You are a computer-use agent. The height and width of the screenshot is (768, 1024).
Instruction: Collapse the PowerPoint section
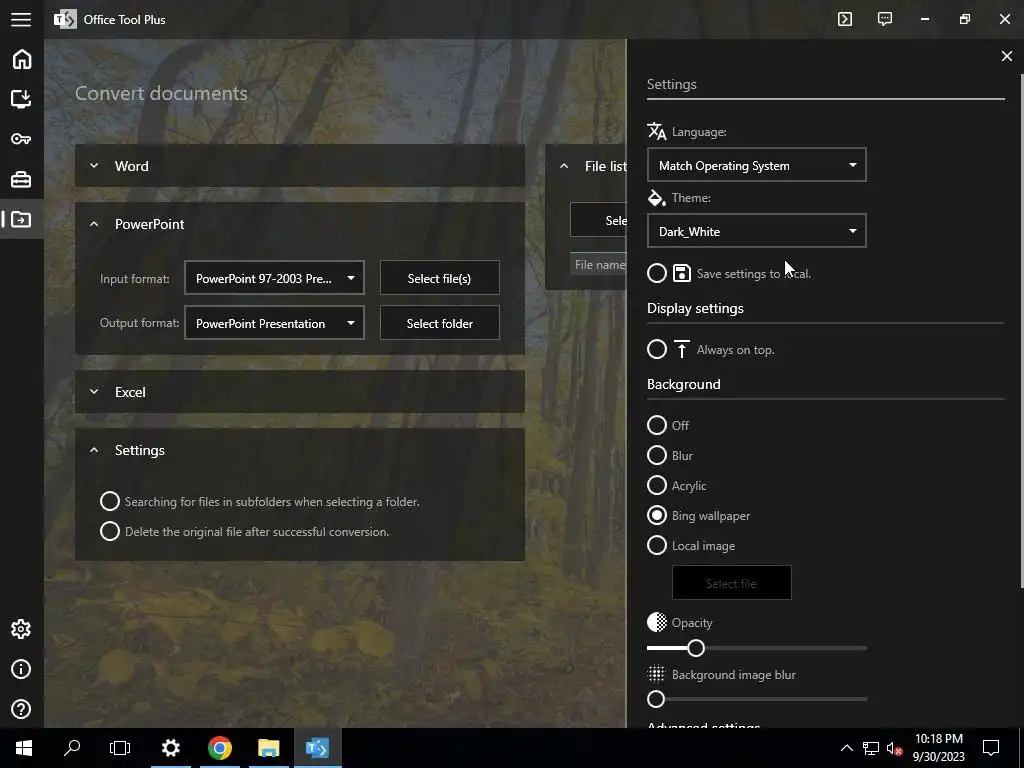(94, 224)
